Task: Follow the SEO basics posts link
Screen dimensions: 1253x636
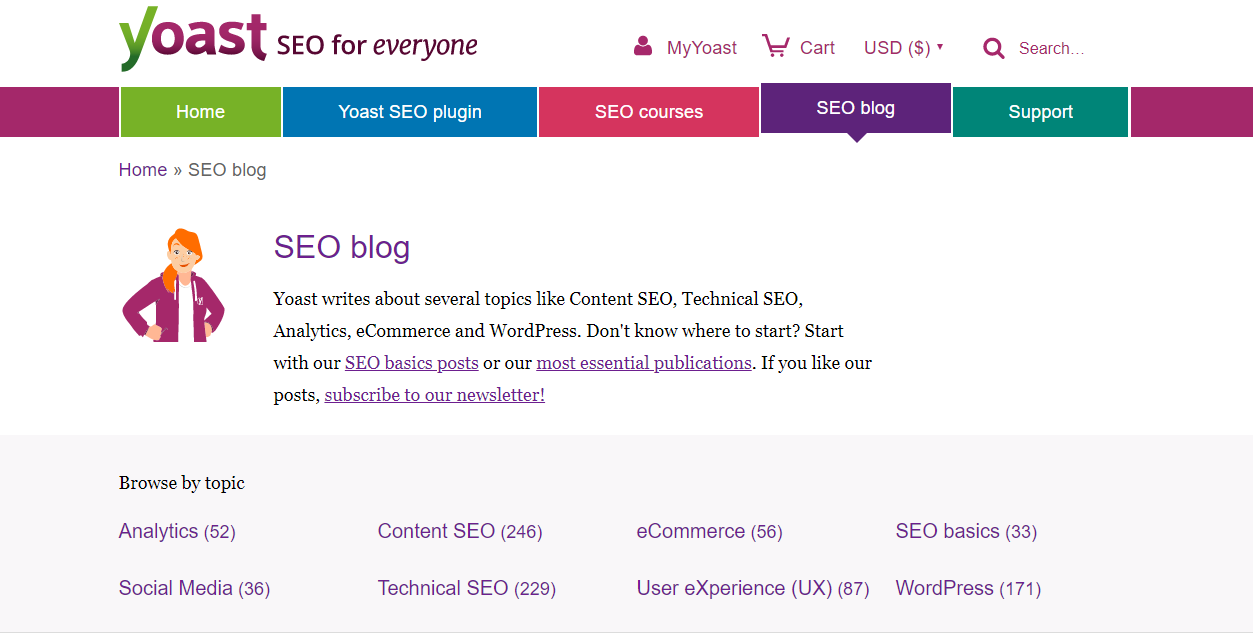Action: coord(412,363)
